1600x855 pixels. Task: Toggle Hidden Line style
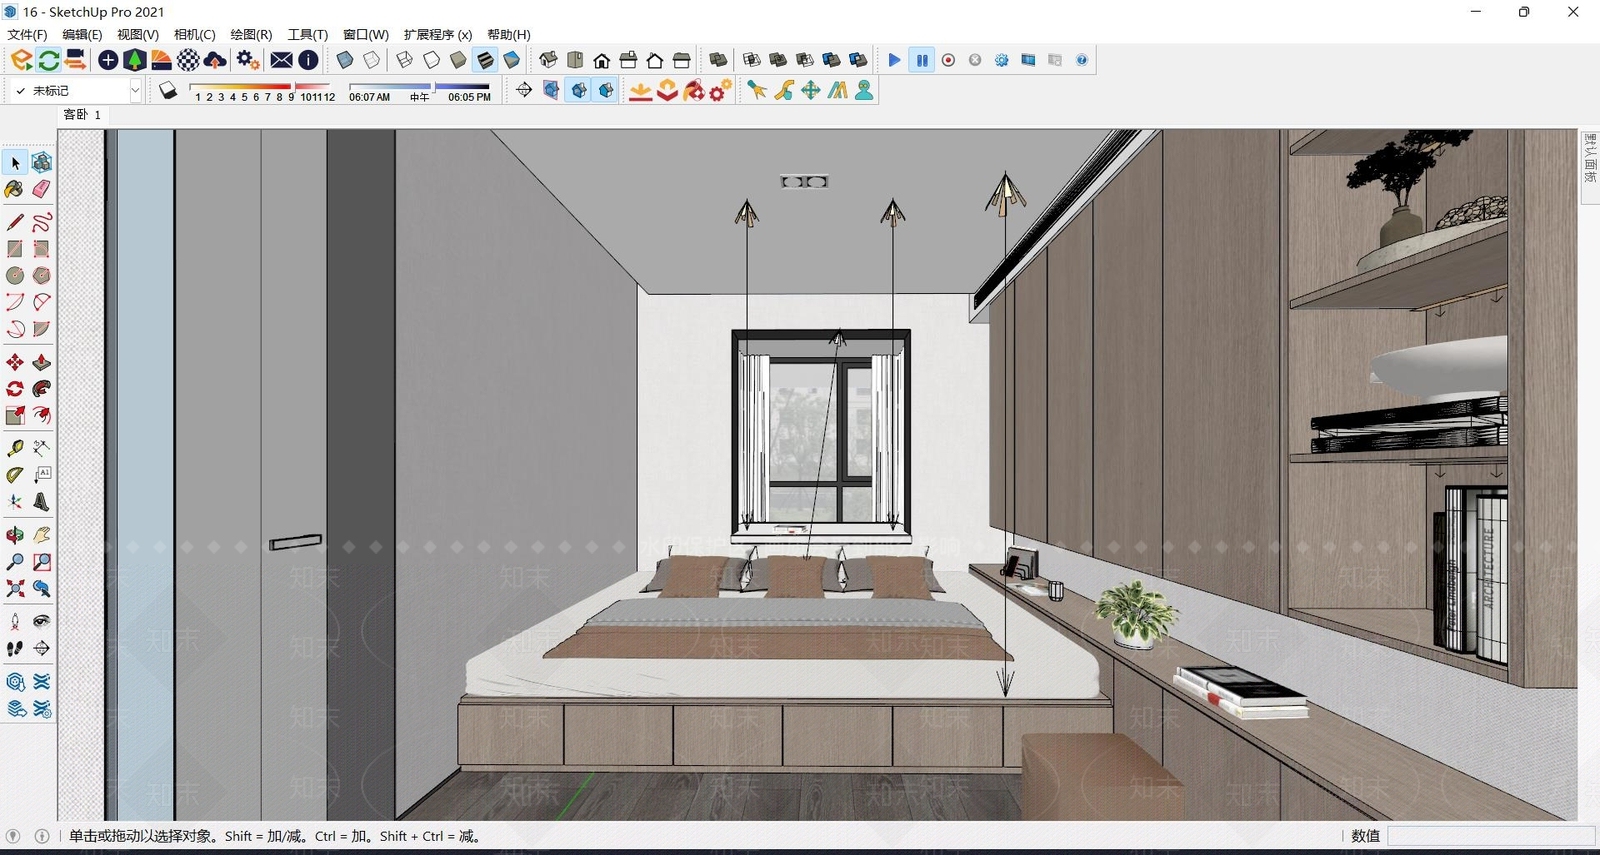(x=432, y=60)
